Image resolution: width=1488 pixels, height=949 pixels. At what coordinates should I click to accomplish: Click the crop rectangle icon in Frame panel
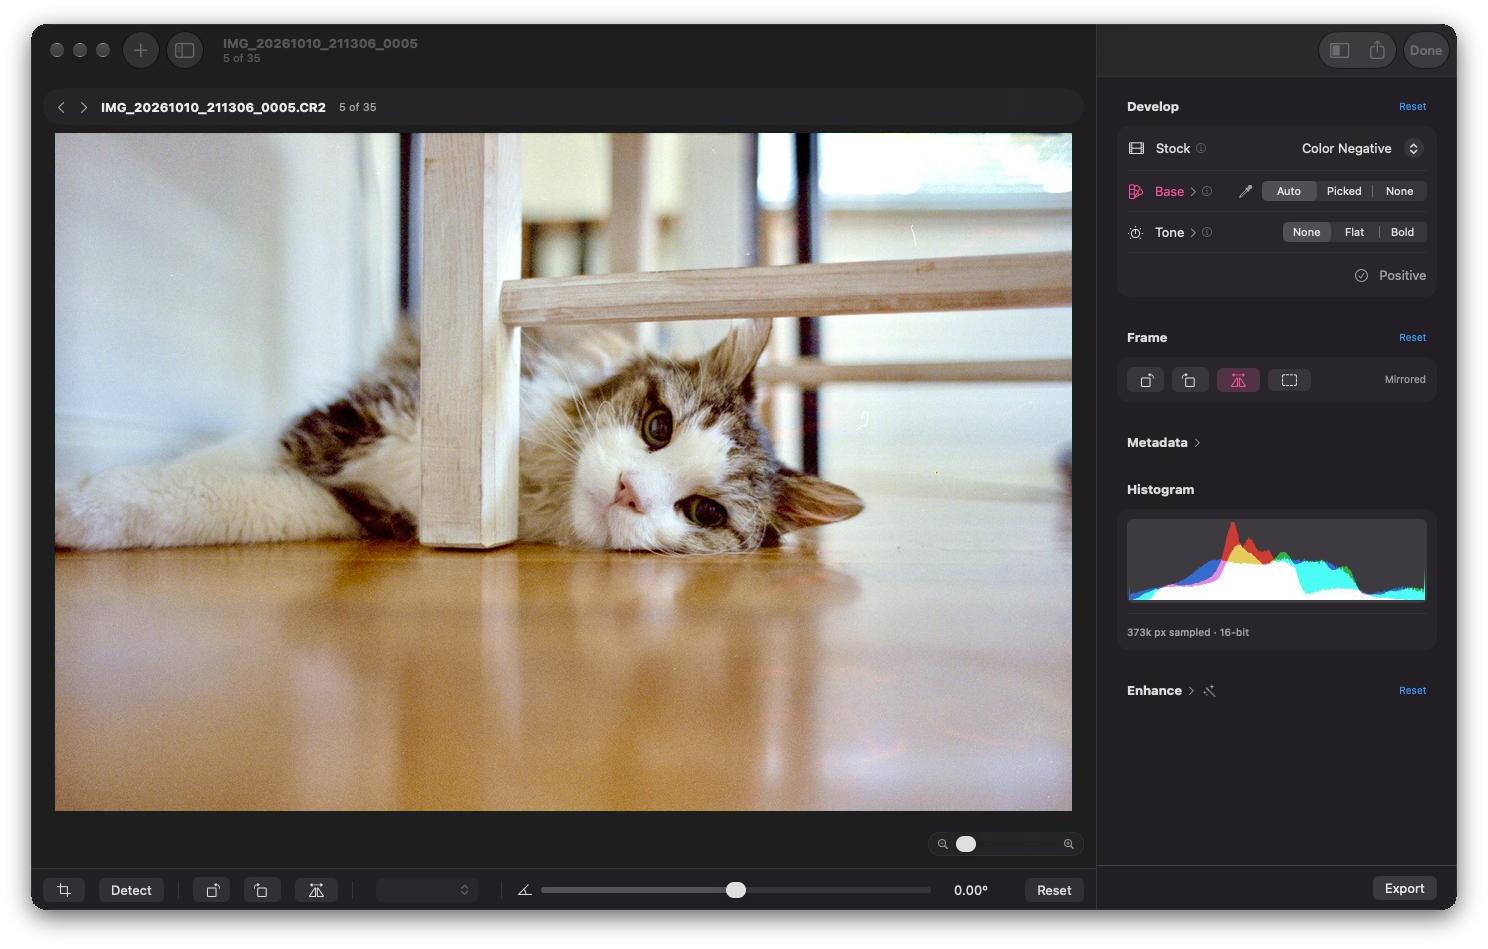coord(1289,380)
